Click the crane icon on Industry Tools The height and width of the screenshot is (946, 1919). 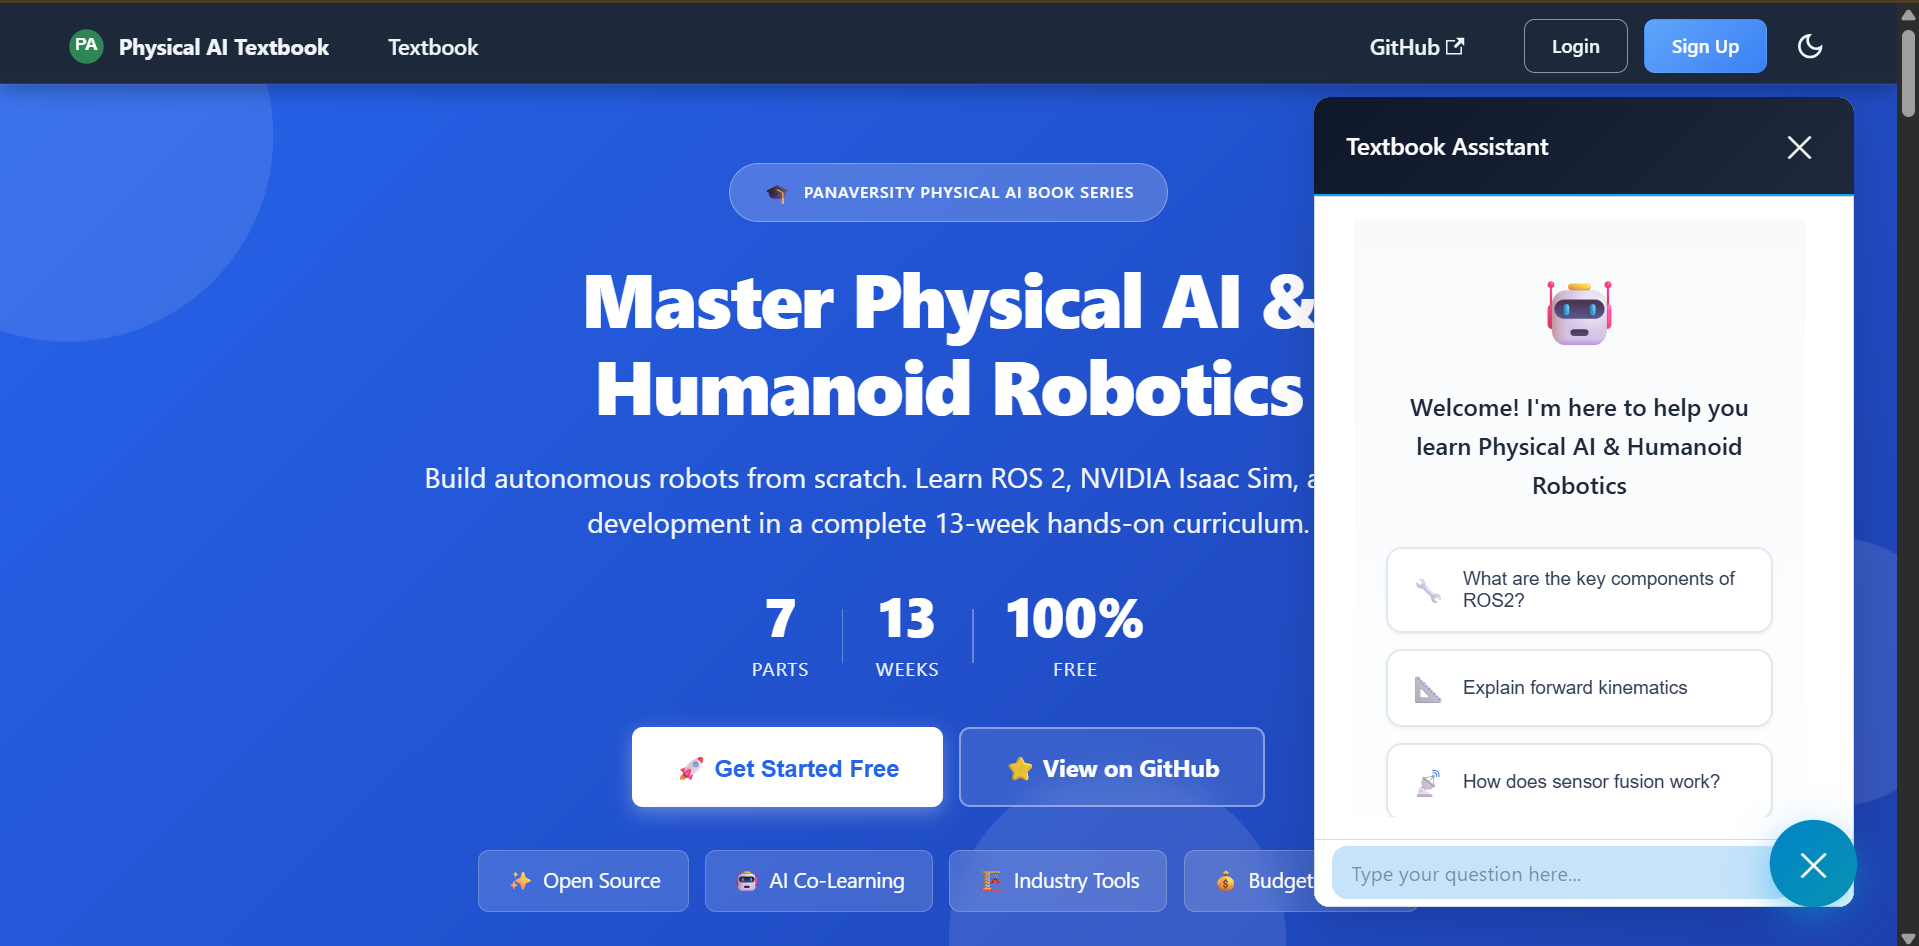click(x=991, y=881)
